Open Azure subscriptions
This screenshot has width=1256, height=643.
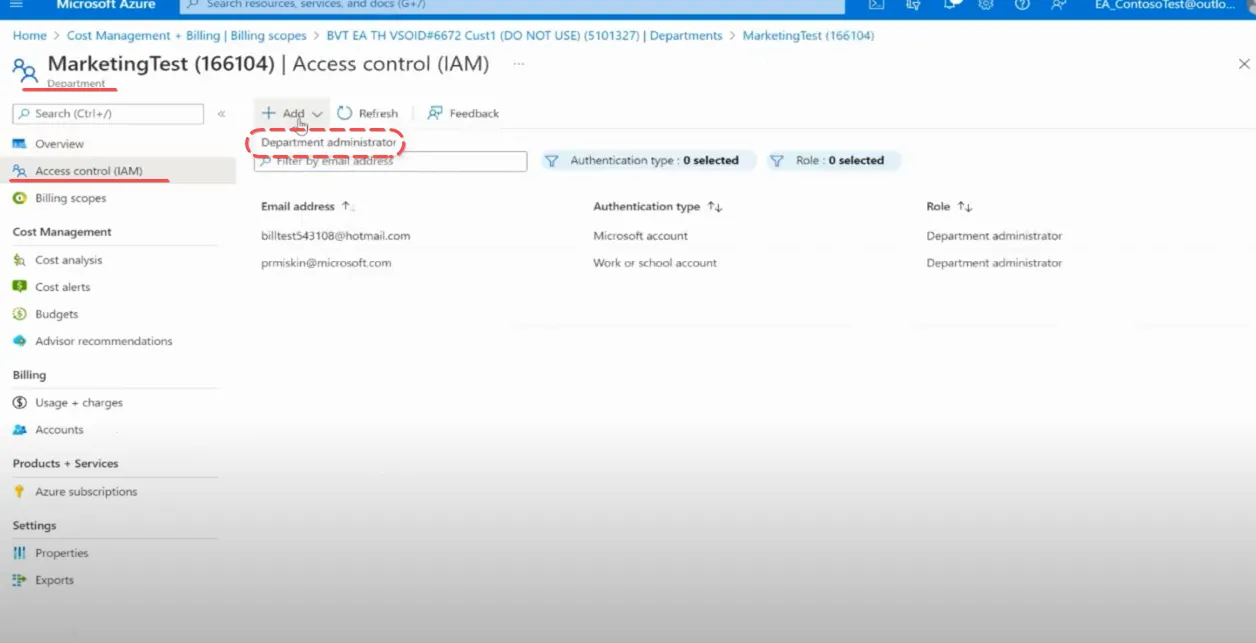86,492
